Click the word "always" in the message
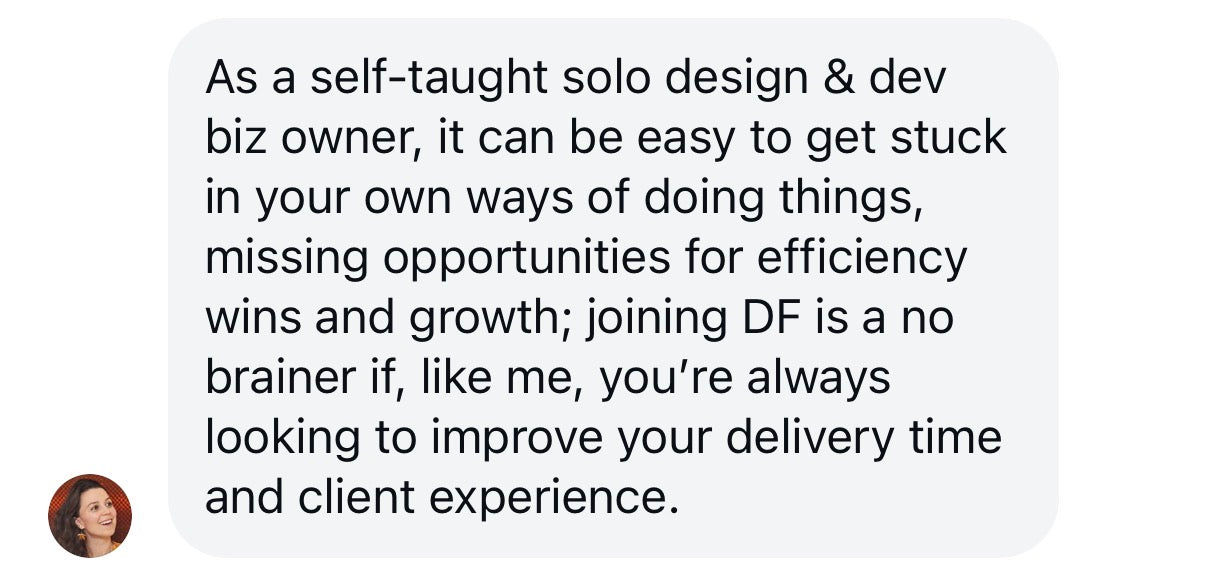1206x584 pixels. coord(818,378)
